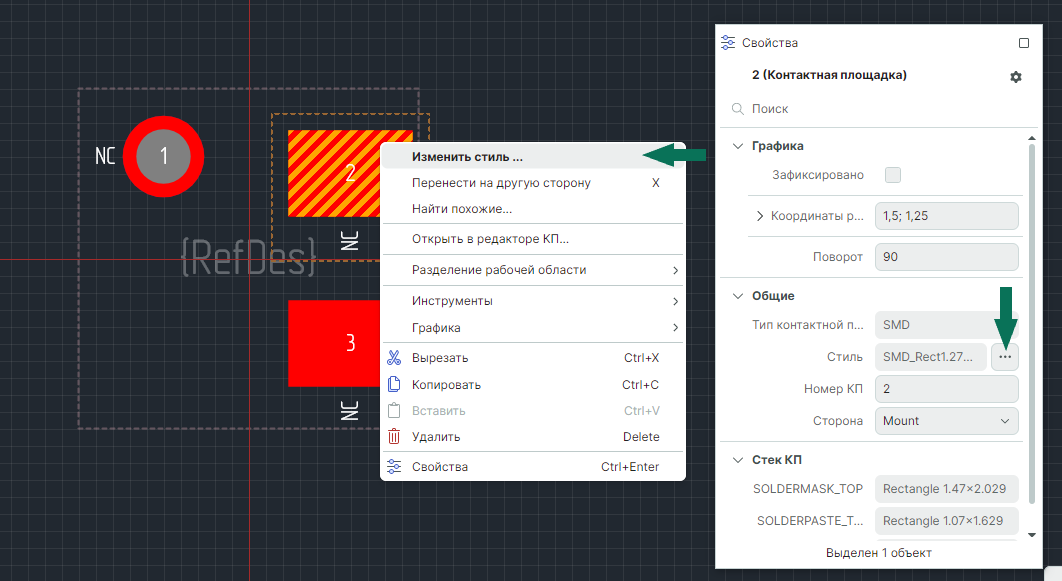
Task: Click the search magnifier icon in Поиск field
Action: [738, 109]
